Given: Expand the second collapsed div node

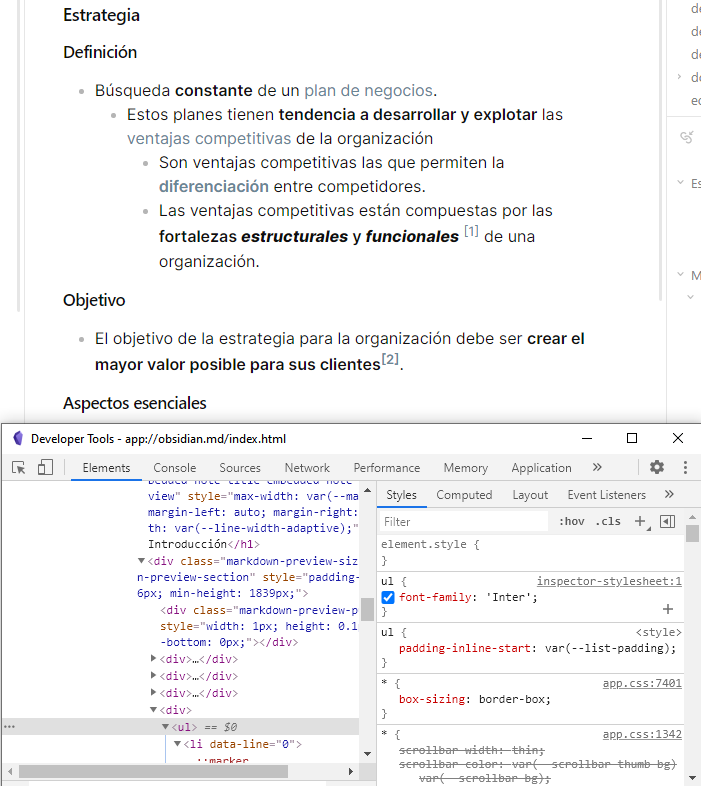Looking at the screenshot, I should click(x=153, y=675).
